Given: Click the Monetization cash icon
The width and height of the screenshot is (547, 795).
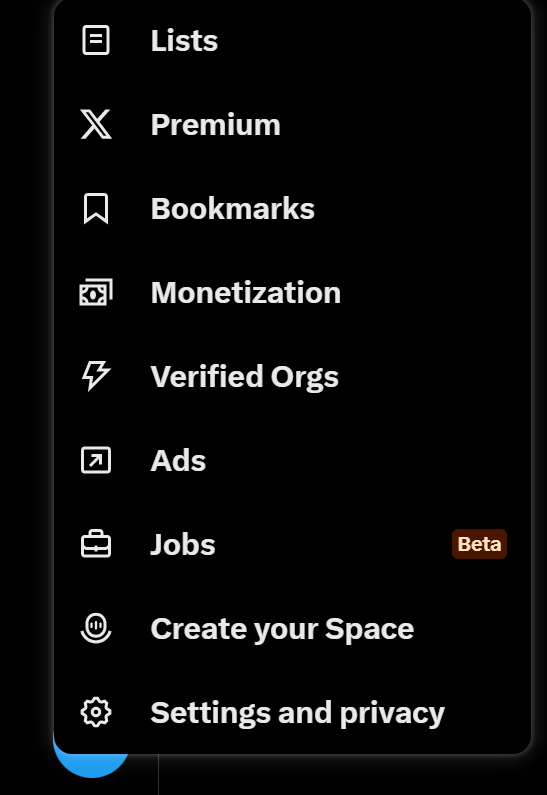Looking at the screenshot, I should pyautogui.click(x=96, y=292).
